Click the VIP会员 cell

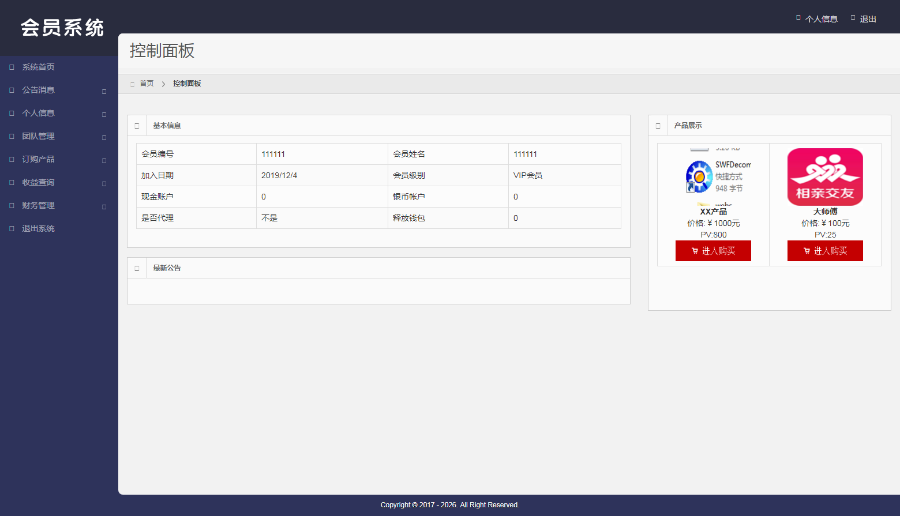click(528, 175)
